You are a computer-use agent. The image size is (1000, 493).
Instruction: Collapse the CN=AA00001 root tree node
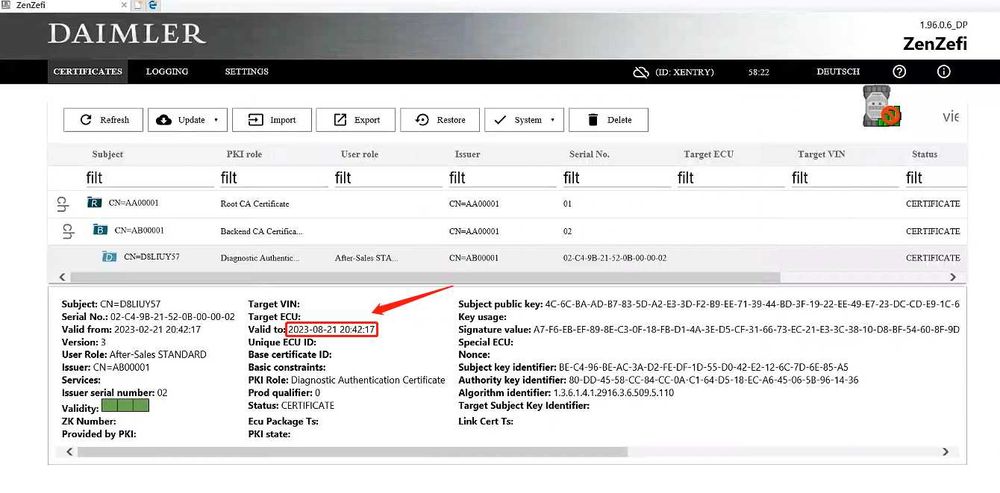[x=62, y=204]
